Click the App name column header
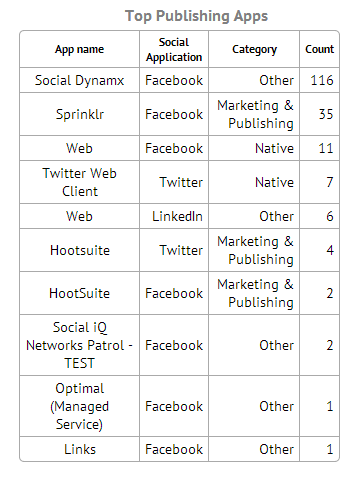The width and height of the screenshot is (360, 479). 79,49
